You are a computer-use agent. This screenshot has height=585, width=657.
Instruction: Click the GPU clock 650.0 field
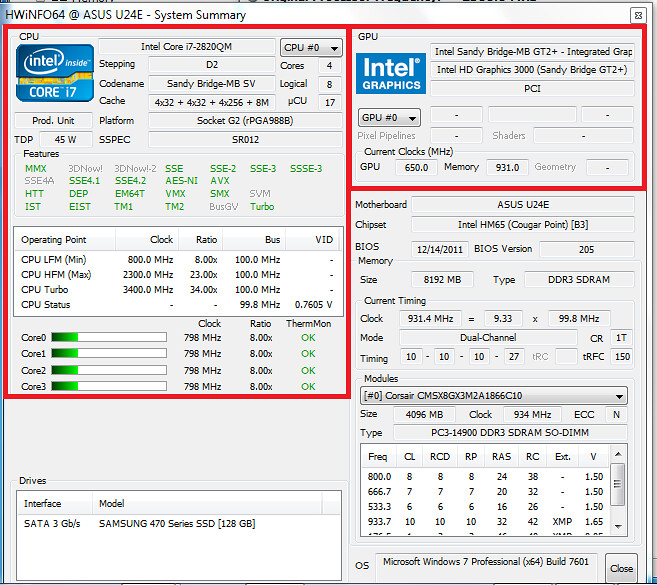click(416, 167)
